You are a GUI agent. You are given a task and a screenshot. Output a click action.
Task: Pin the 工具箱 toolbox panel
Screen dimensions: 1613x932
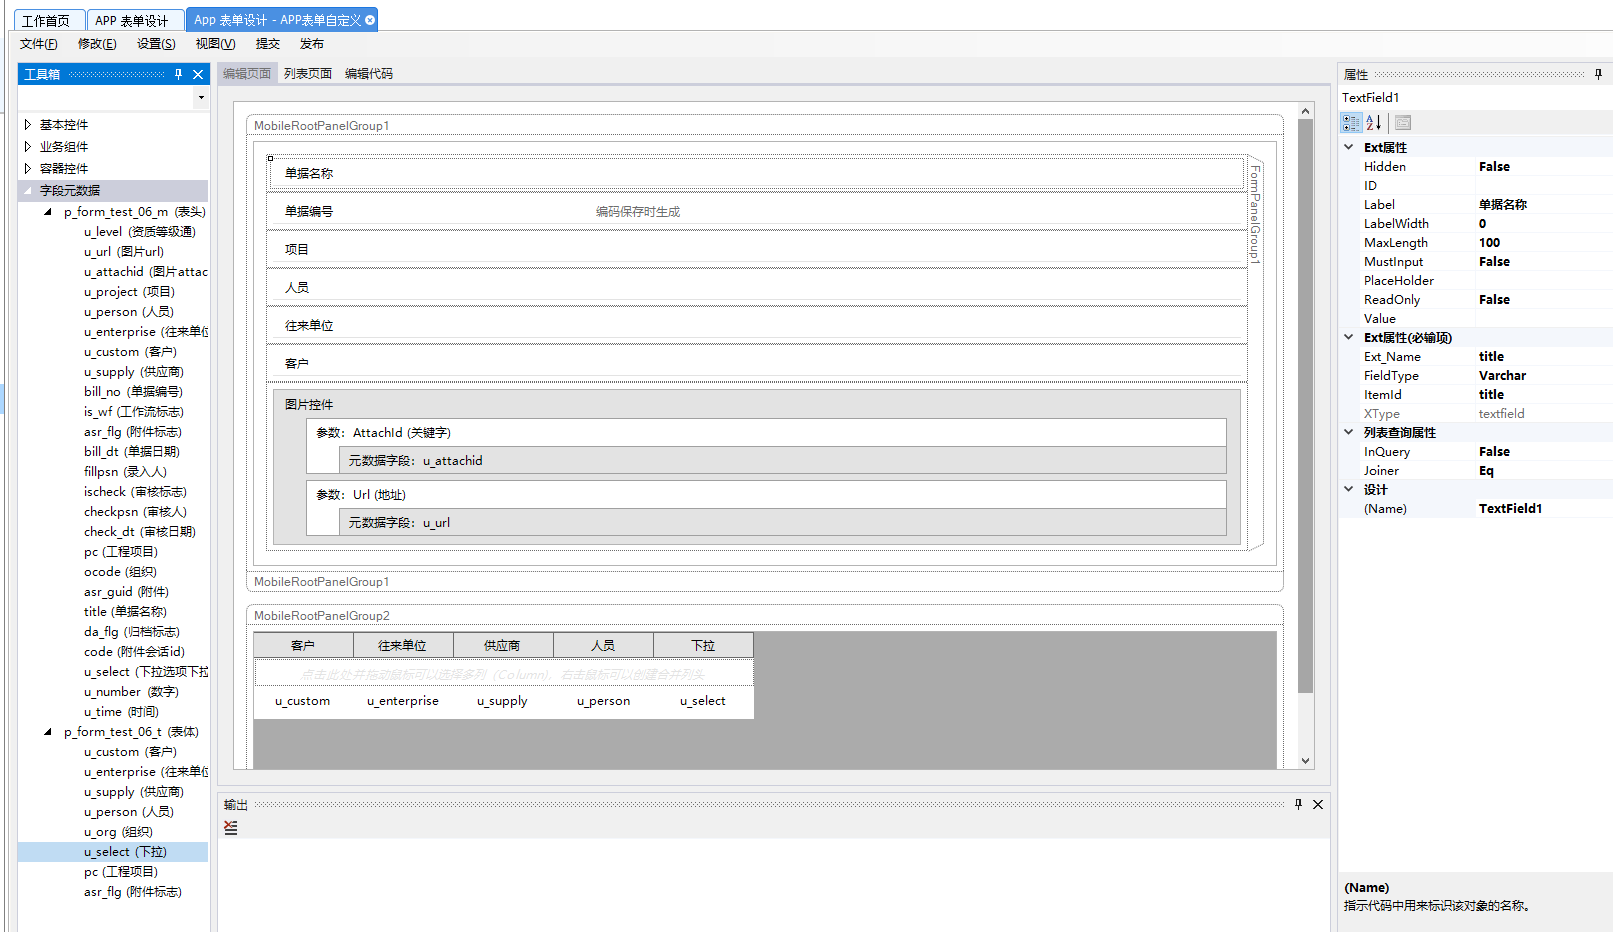click(178, 74)
